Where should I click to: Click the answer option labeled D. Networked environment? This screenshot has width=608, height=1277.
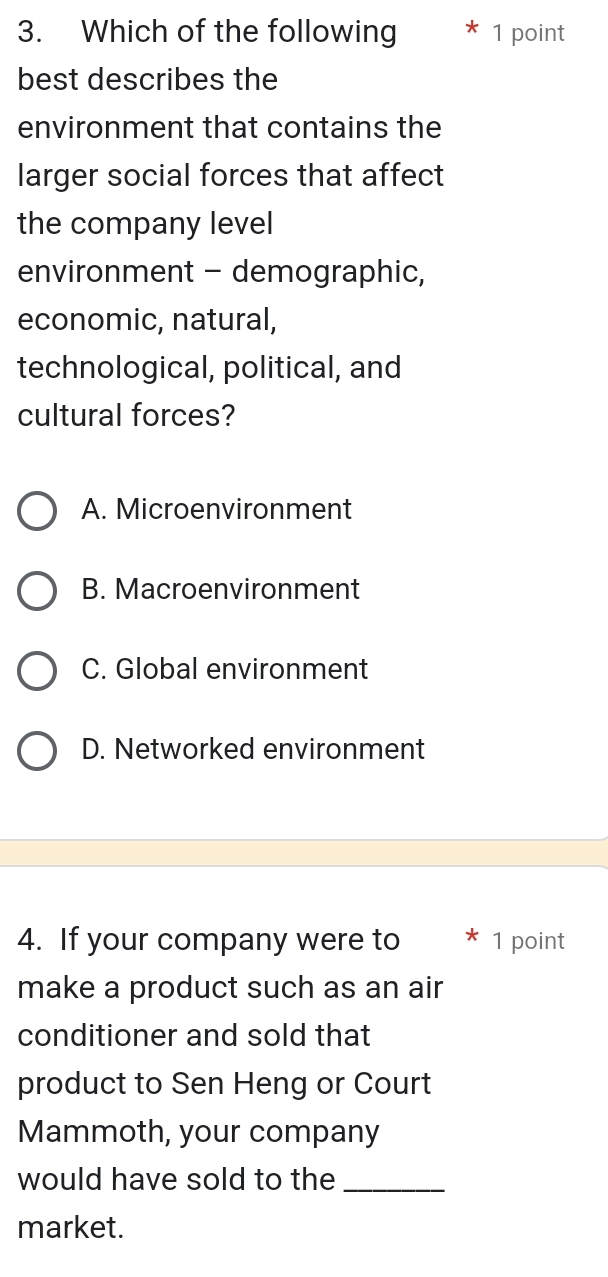(253, 750)
